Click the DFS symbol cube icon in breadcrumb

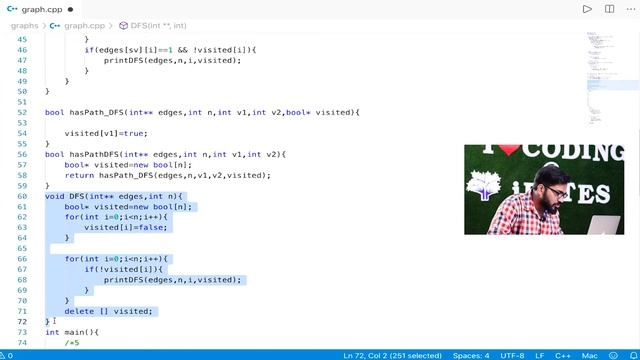pyautogui.click(x=123, y=26)
